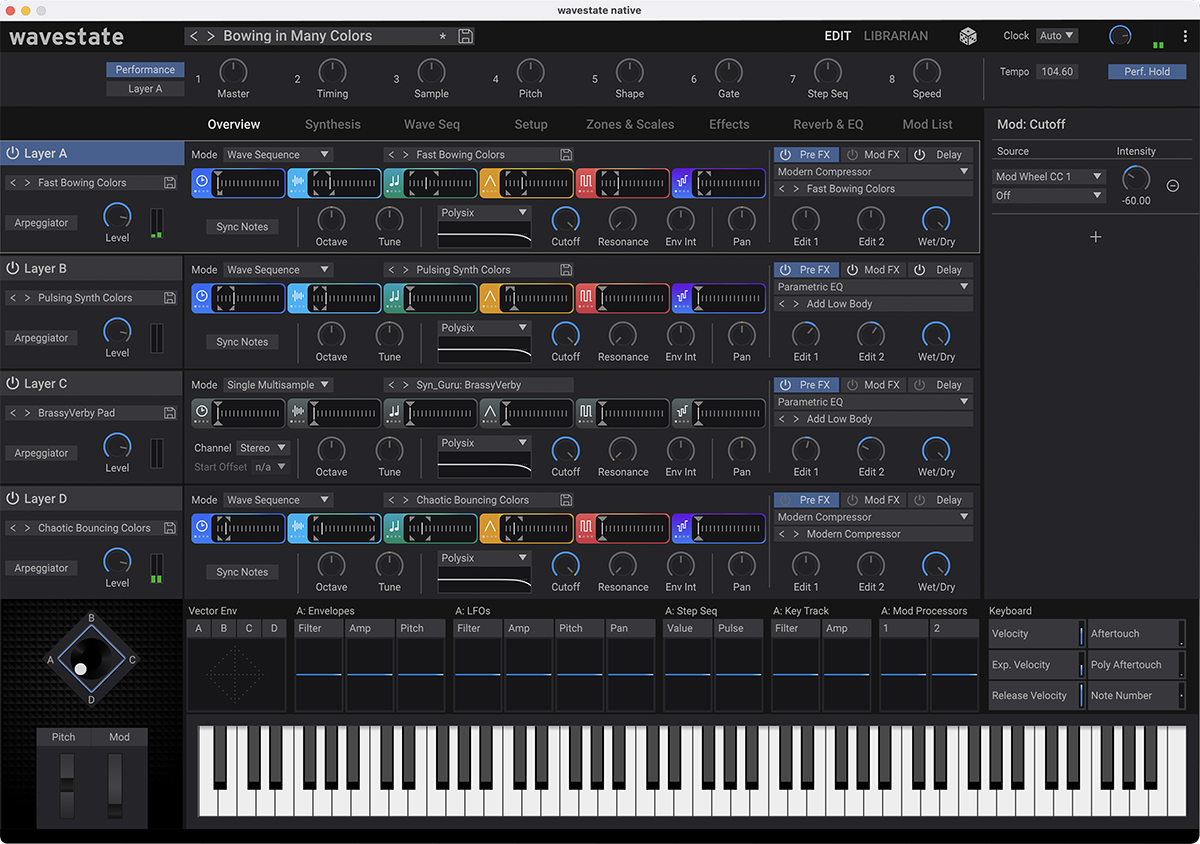Save performance using top floppy disk icon
1200x844 pixels.
click(466, 36)
